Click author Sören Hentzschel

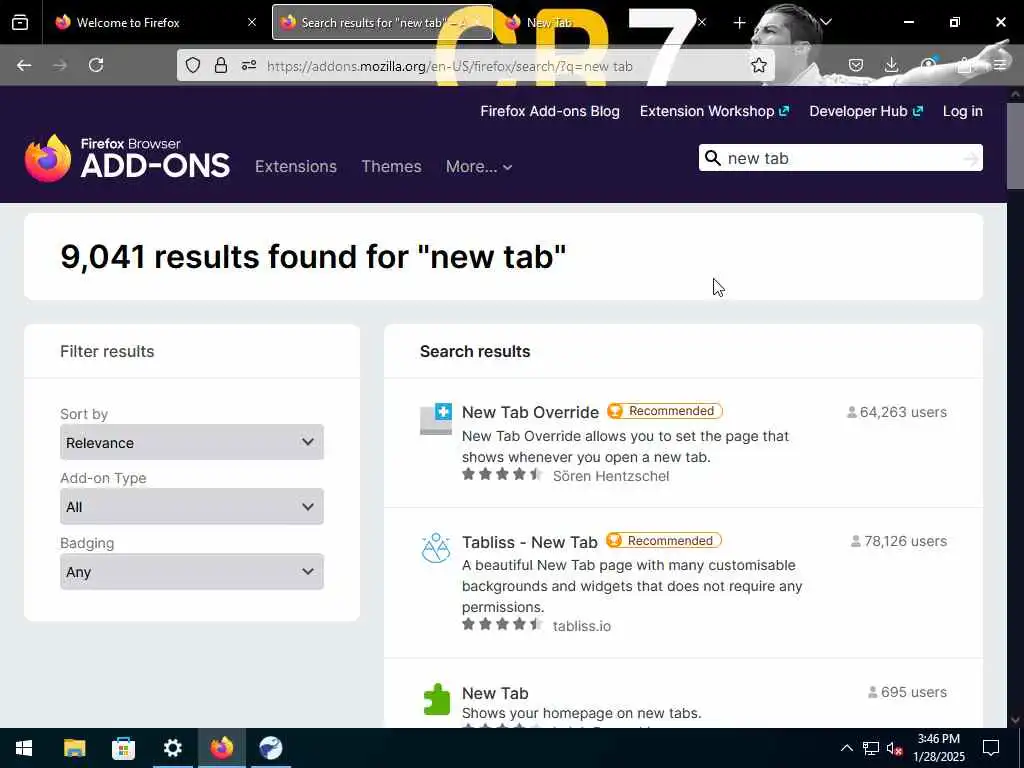pos(611,476)
